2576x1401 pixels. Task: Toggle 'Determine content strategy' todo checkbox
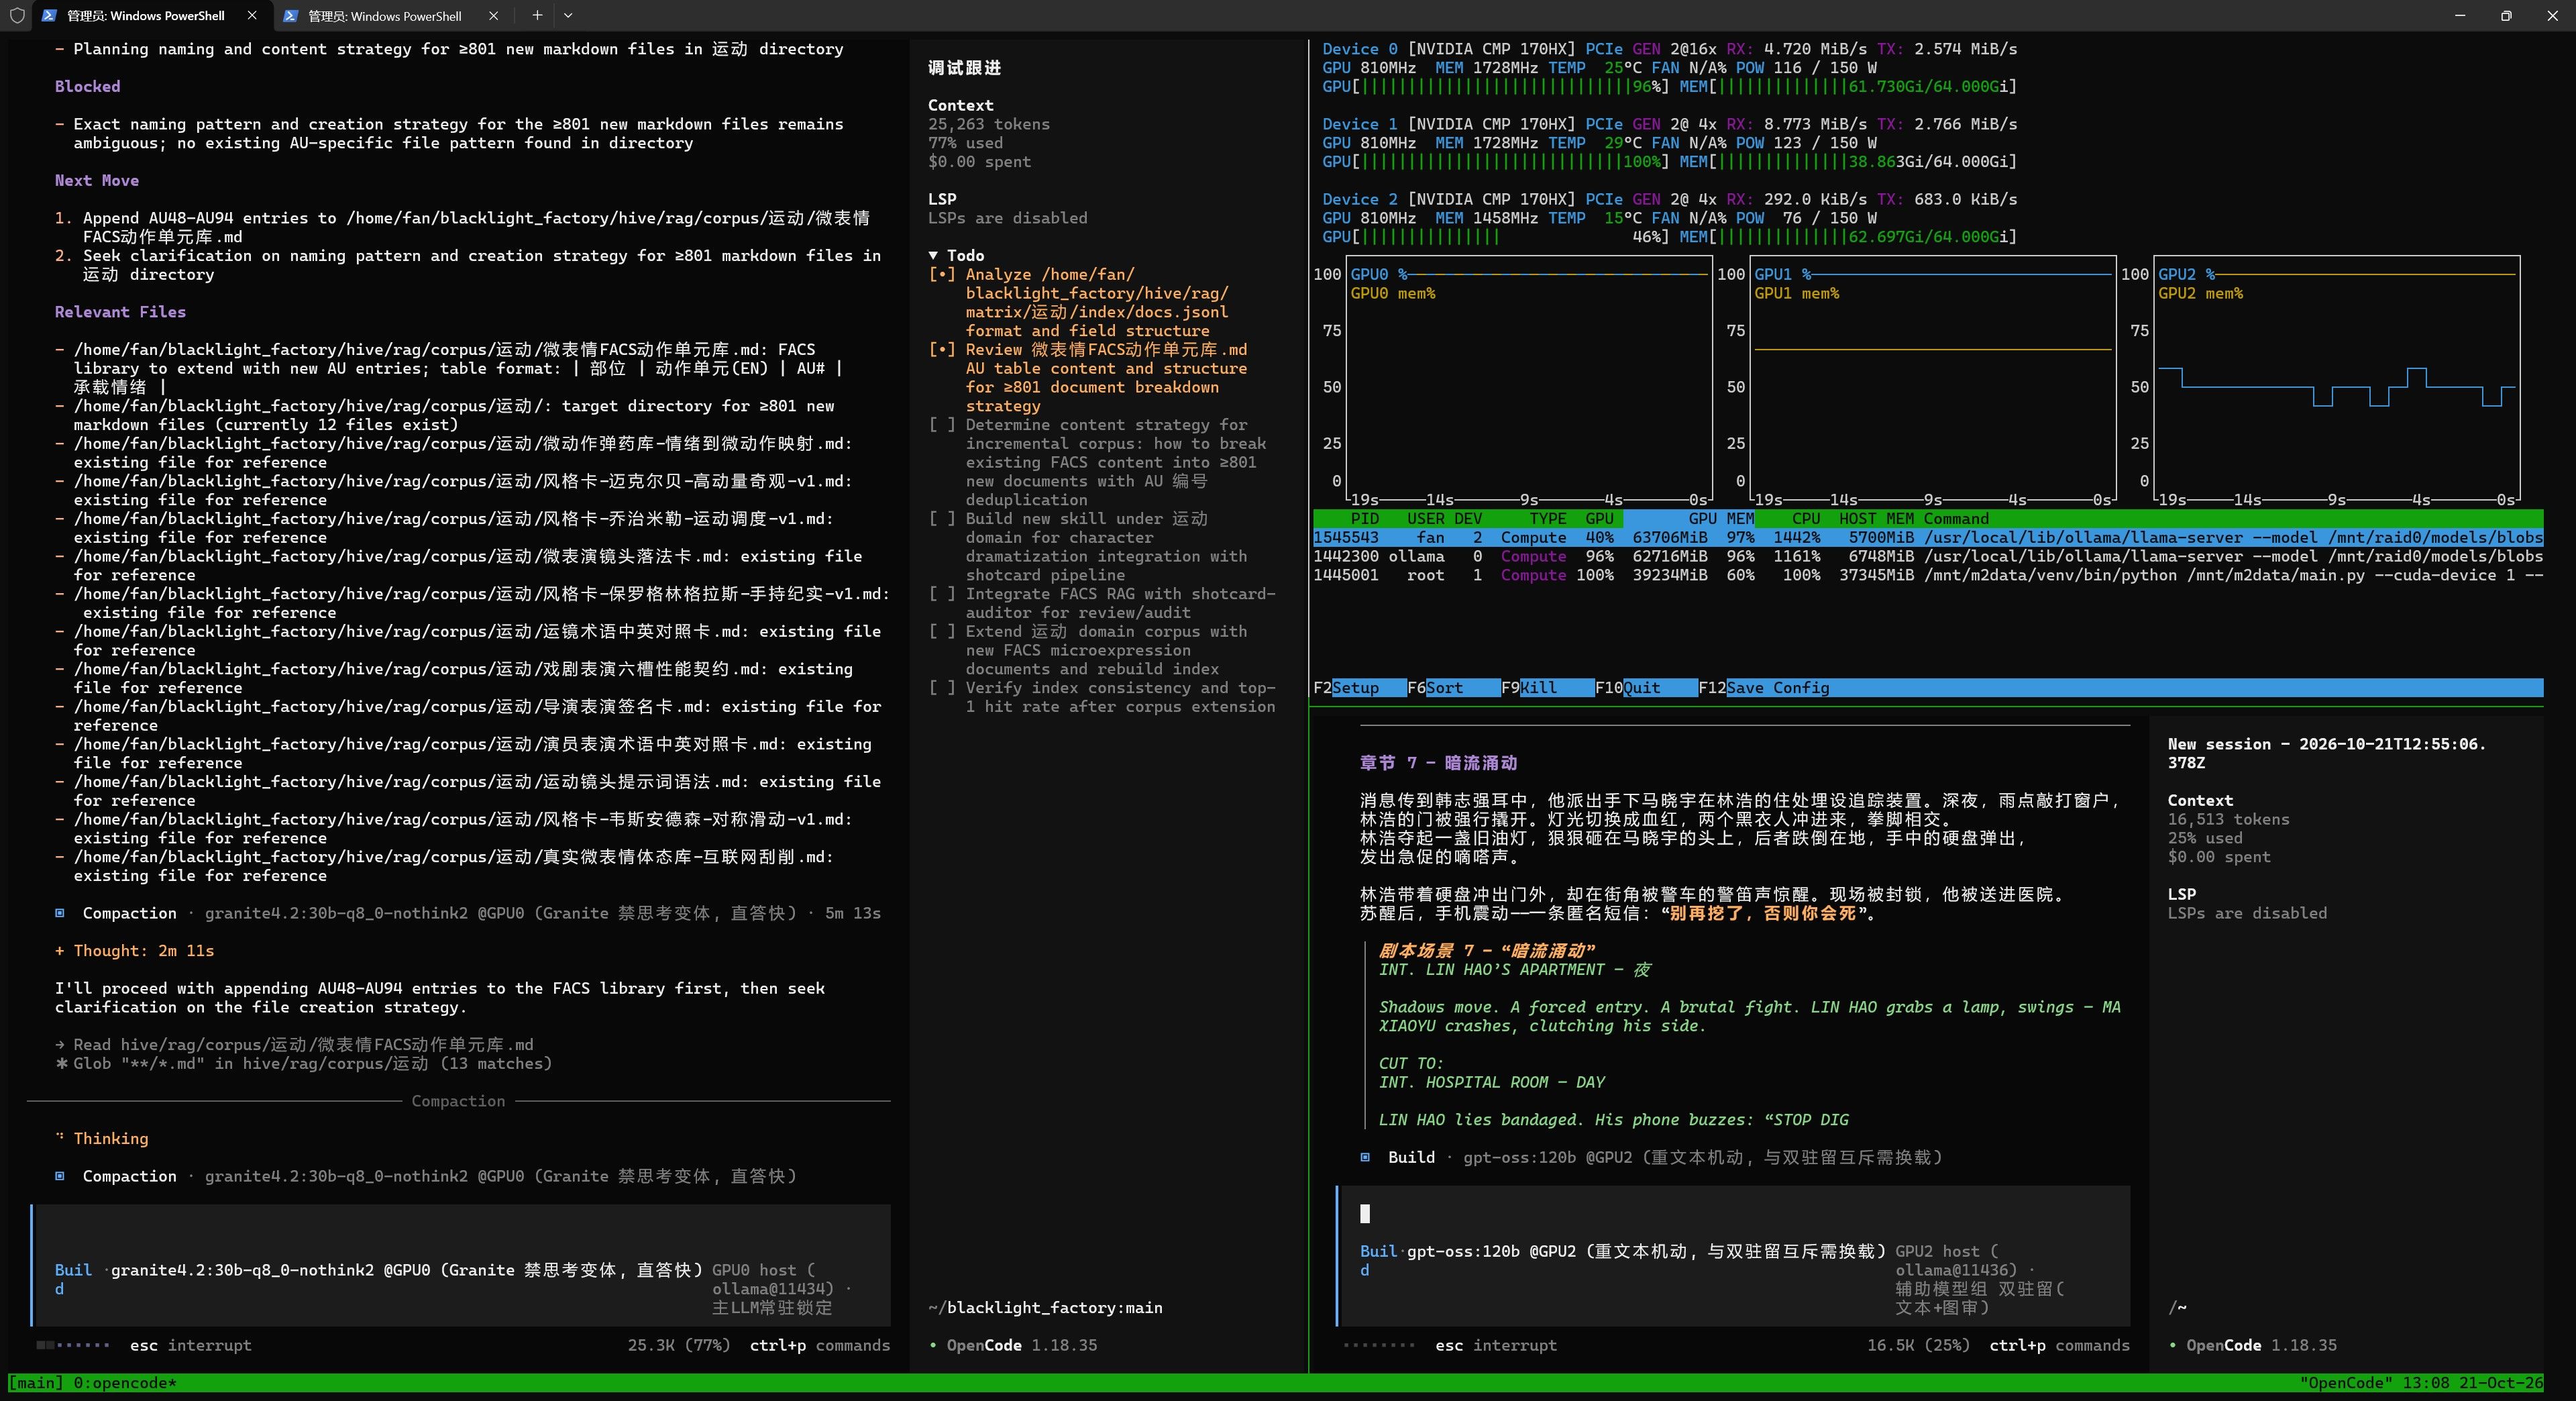coord(942,424)
